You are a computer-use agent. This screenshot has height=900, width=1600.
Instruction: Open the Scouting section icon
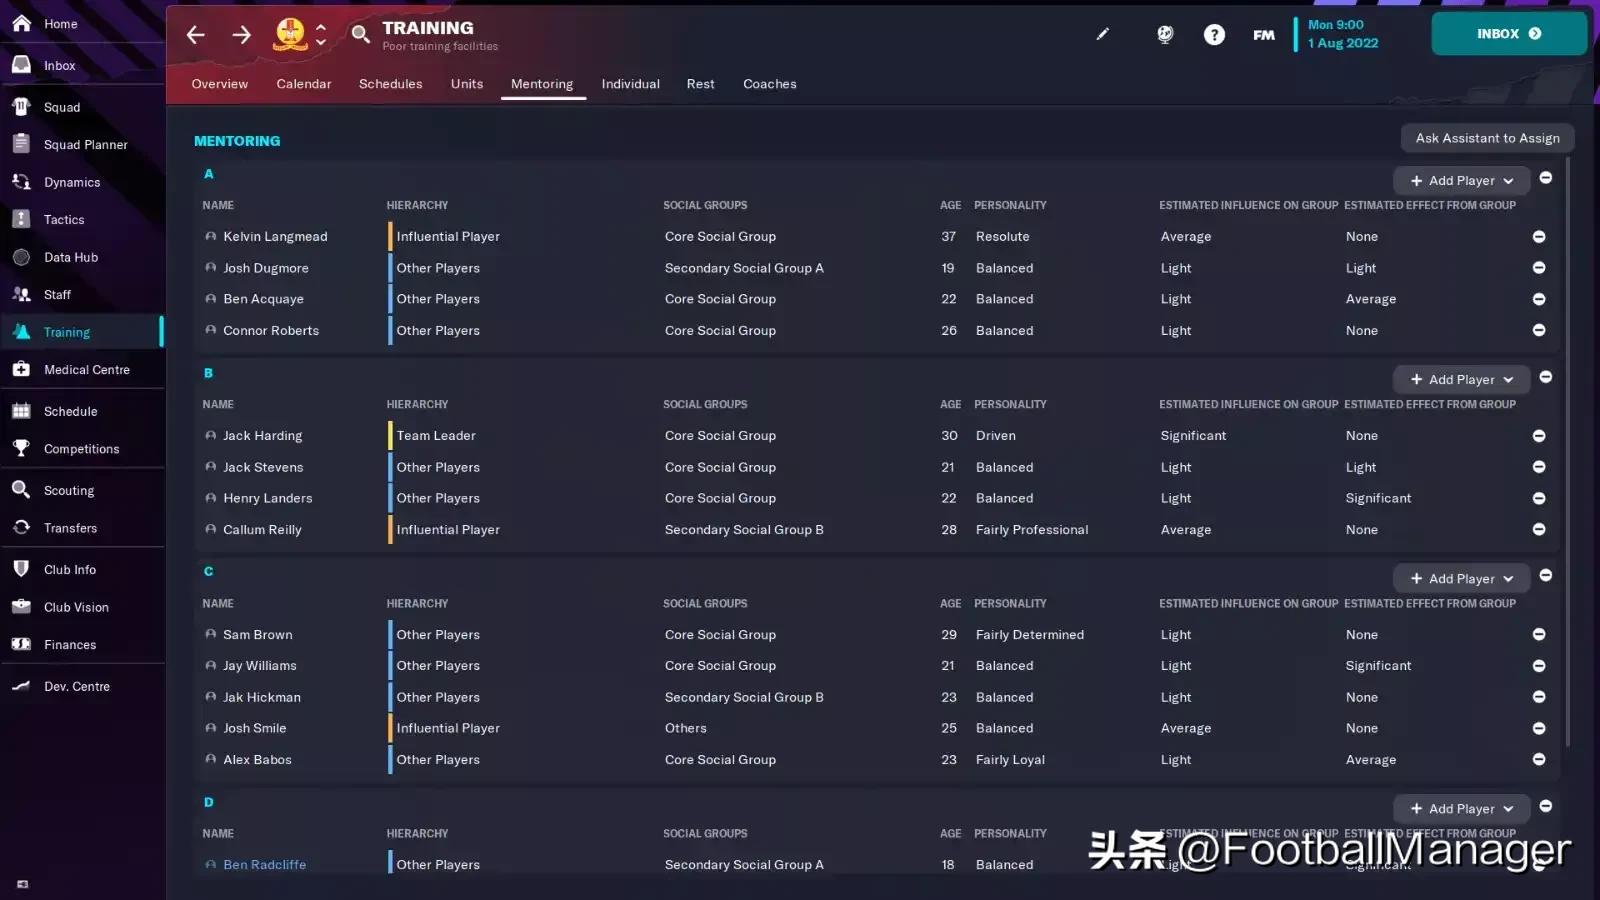click(21, 490)
